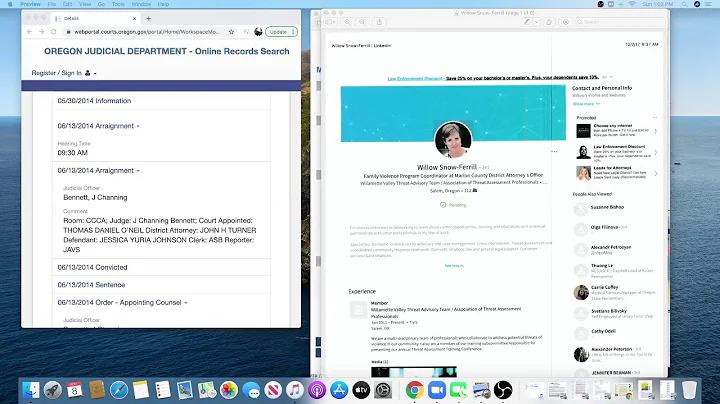Click the Preview search field
Screen dimensions: 720x404
[x=620, y=22]
